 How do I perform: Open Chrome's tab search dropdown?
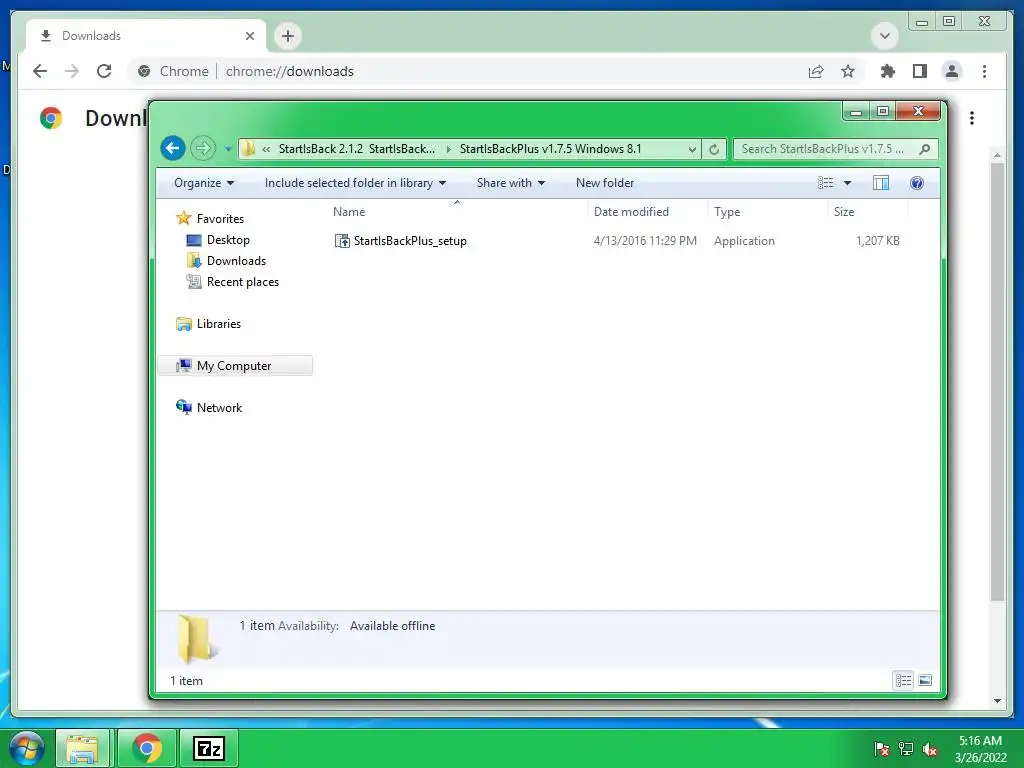(885, 36)
